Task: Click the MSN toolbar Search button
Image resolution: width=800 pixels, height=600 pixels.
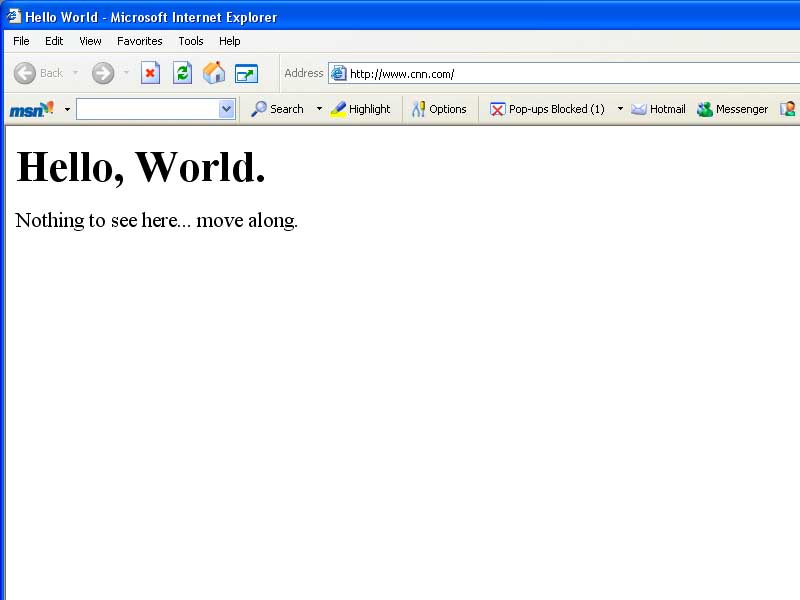Action: pos(277,109)
